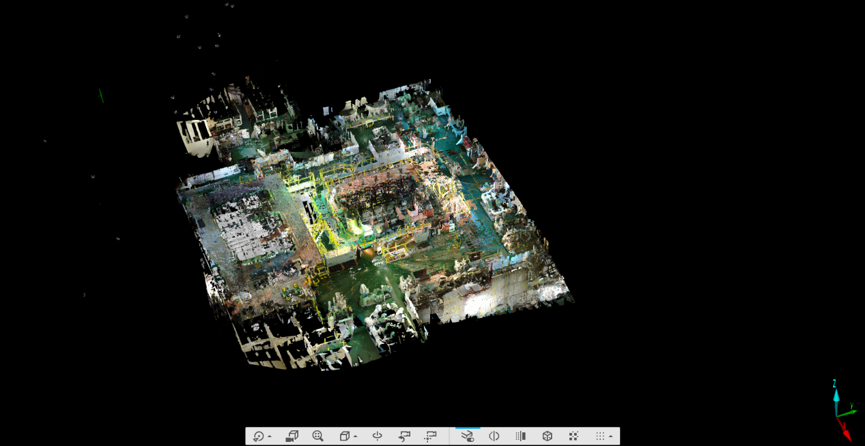Click the four-corner fit view icon

point(573,436)
